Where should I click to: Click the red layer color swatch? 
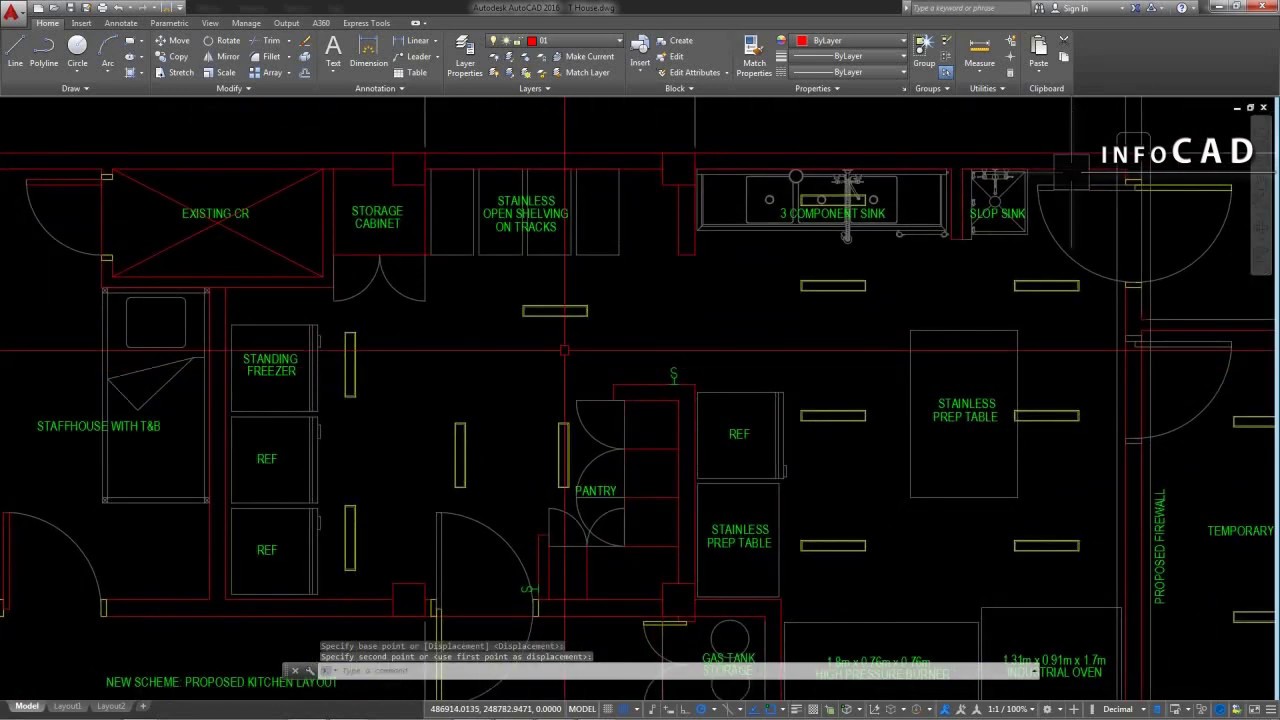(x=532, y=41)
